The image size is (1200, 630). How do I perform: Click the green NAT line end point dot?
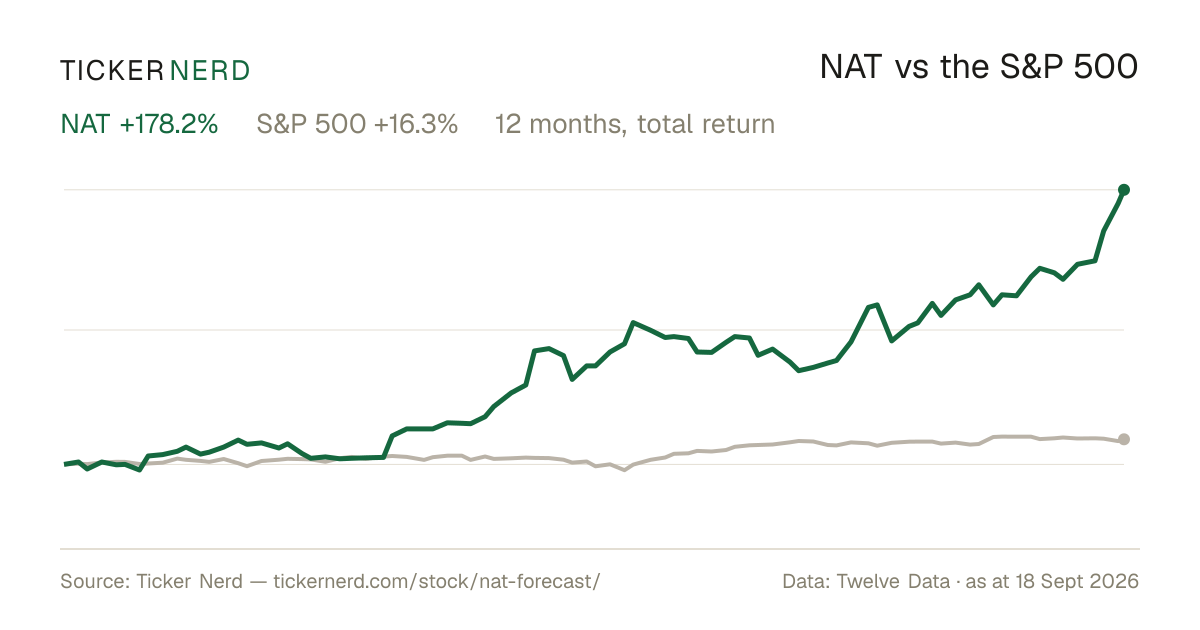(x=1124, y=189)
